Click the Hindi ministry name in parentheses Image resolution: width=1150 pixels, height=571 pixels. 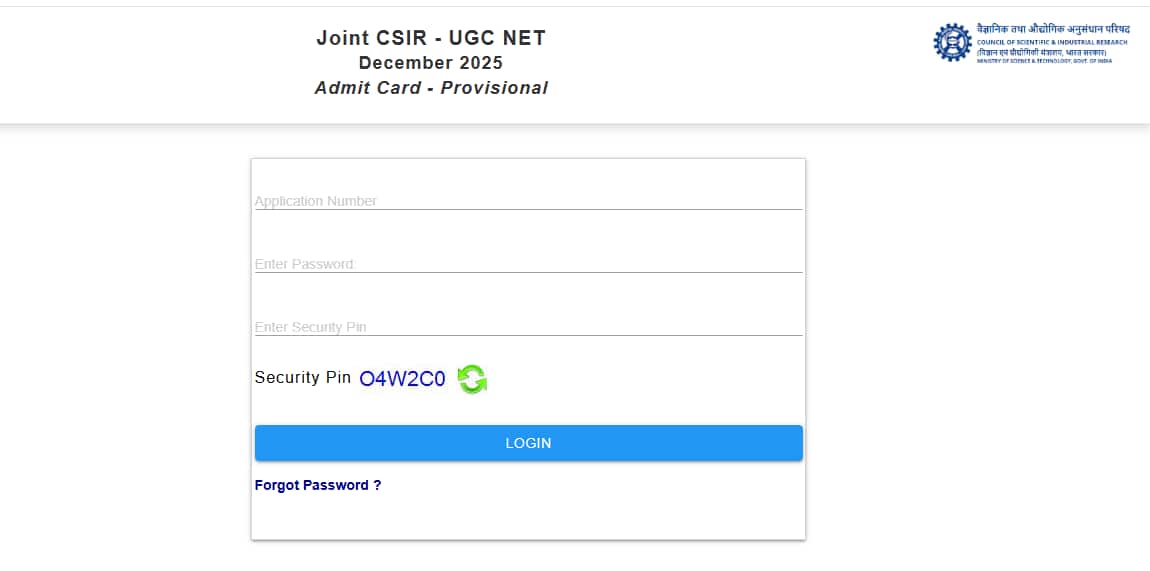point(1042,52)
